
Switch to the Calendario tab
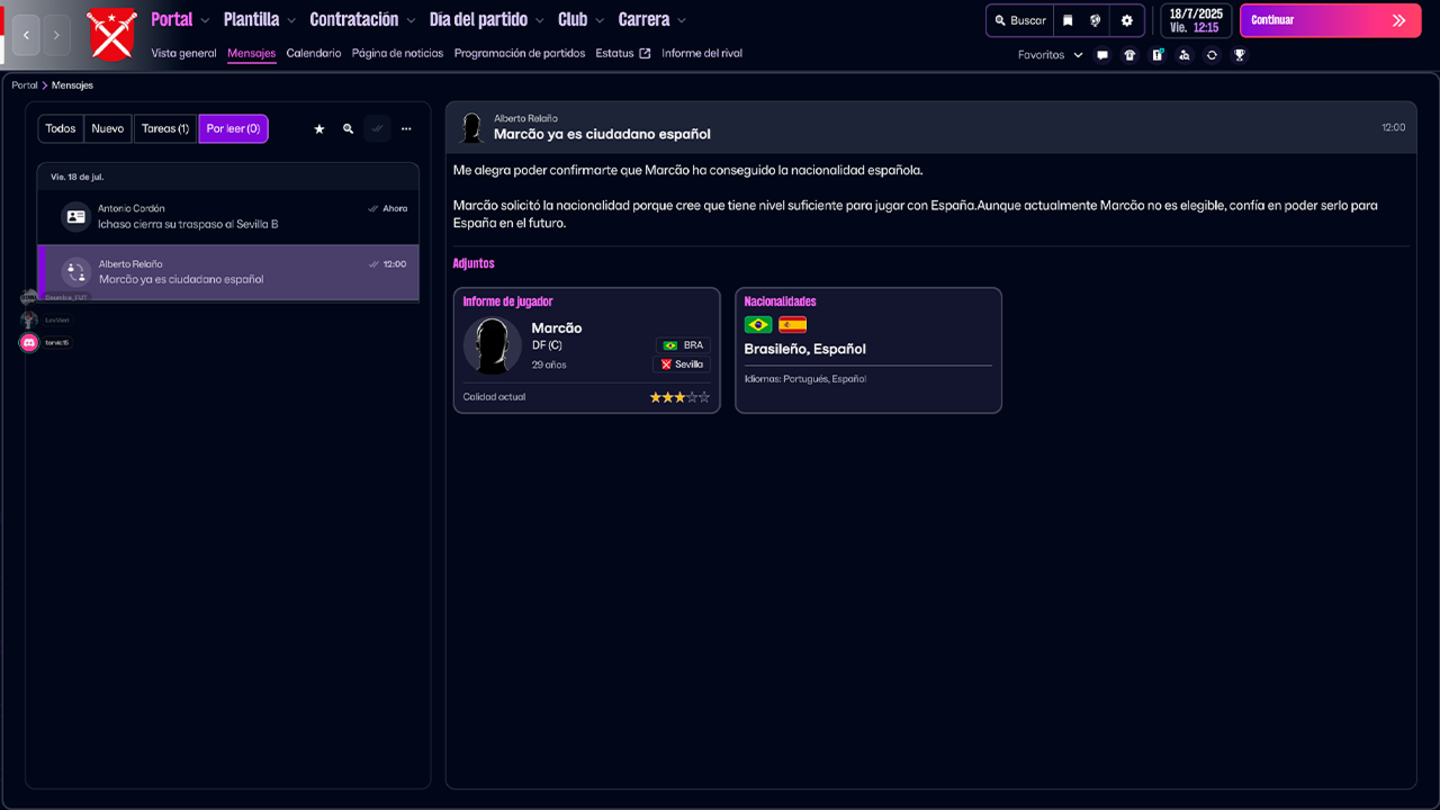pos(313,53)
